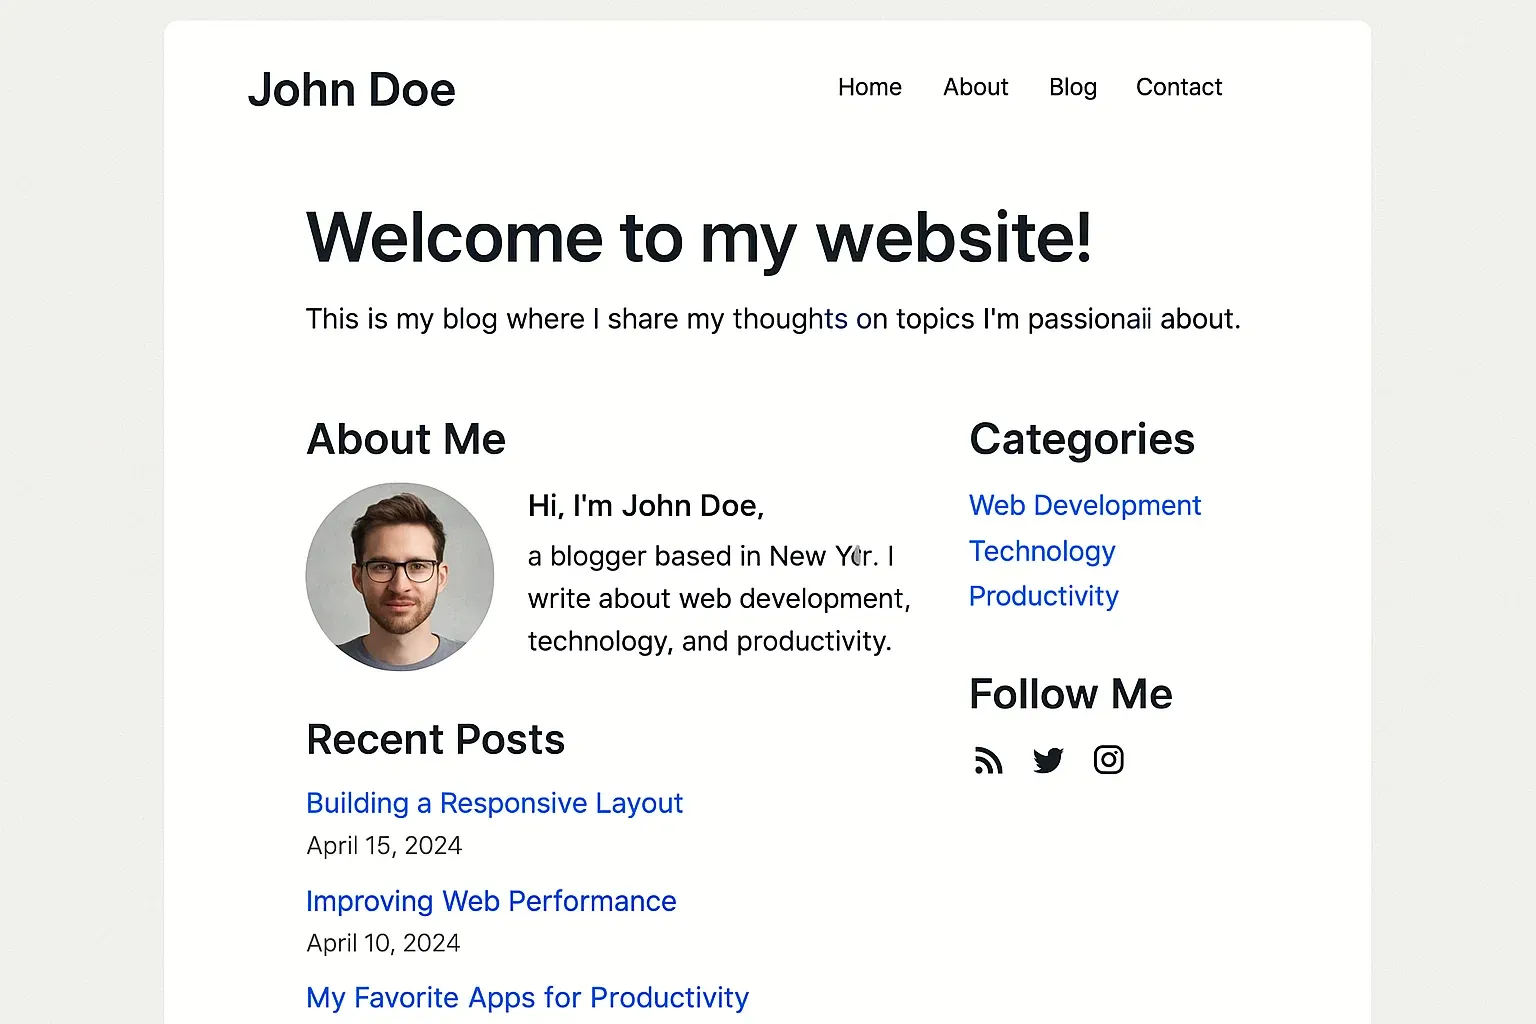Image resolution: width=1536 pixels, height=1024 pixels.
Task: Select the Productivity category link
Action: (x=1043, y=596)
